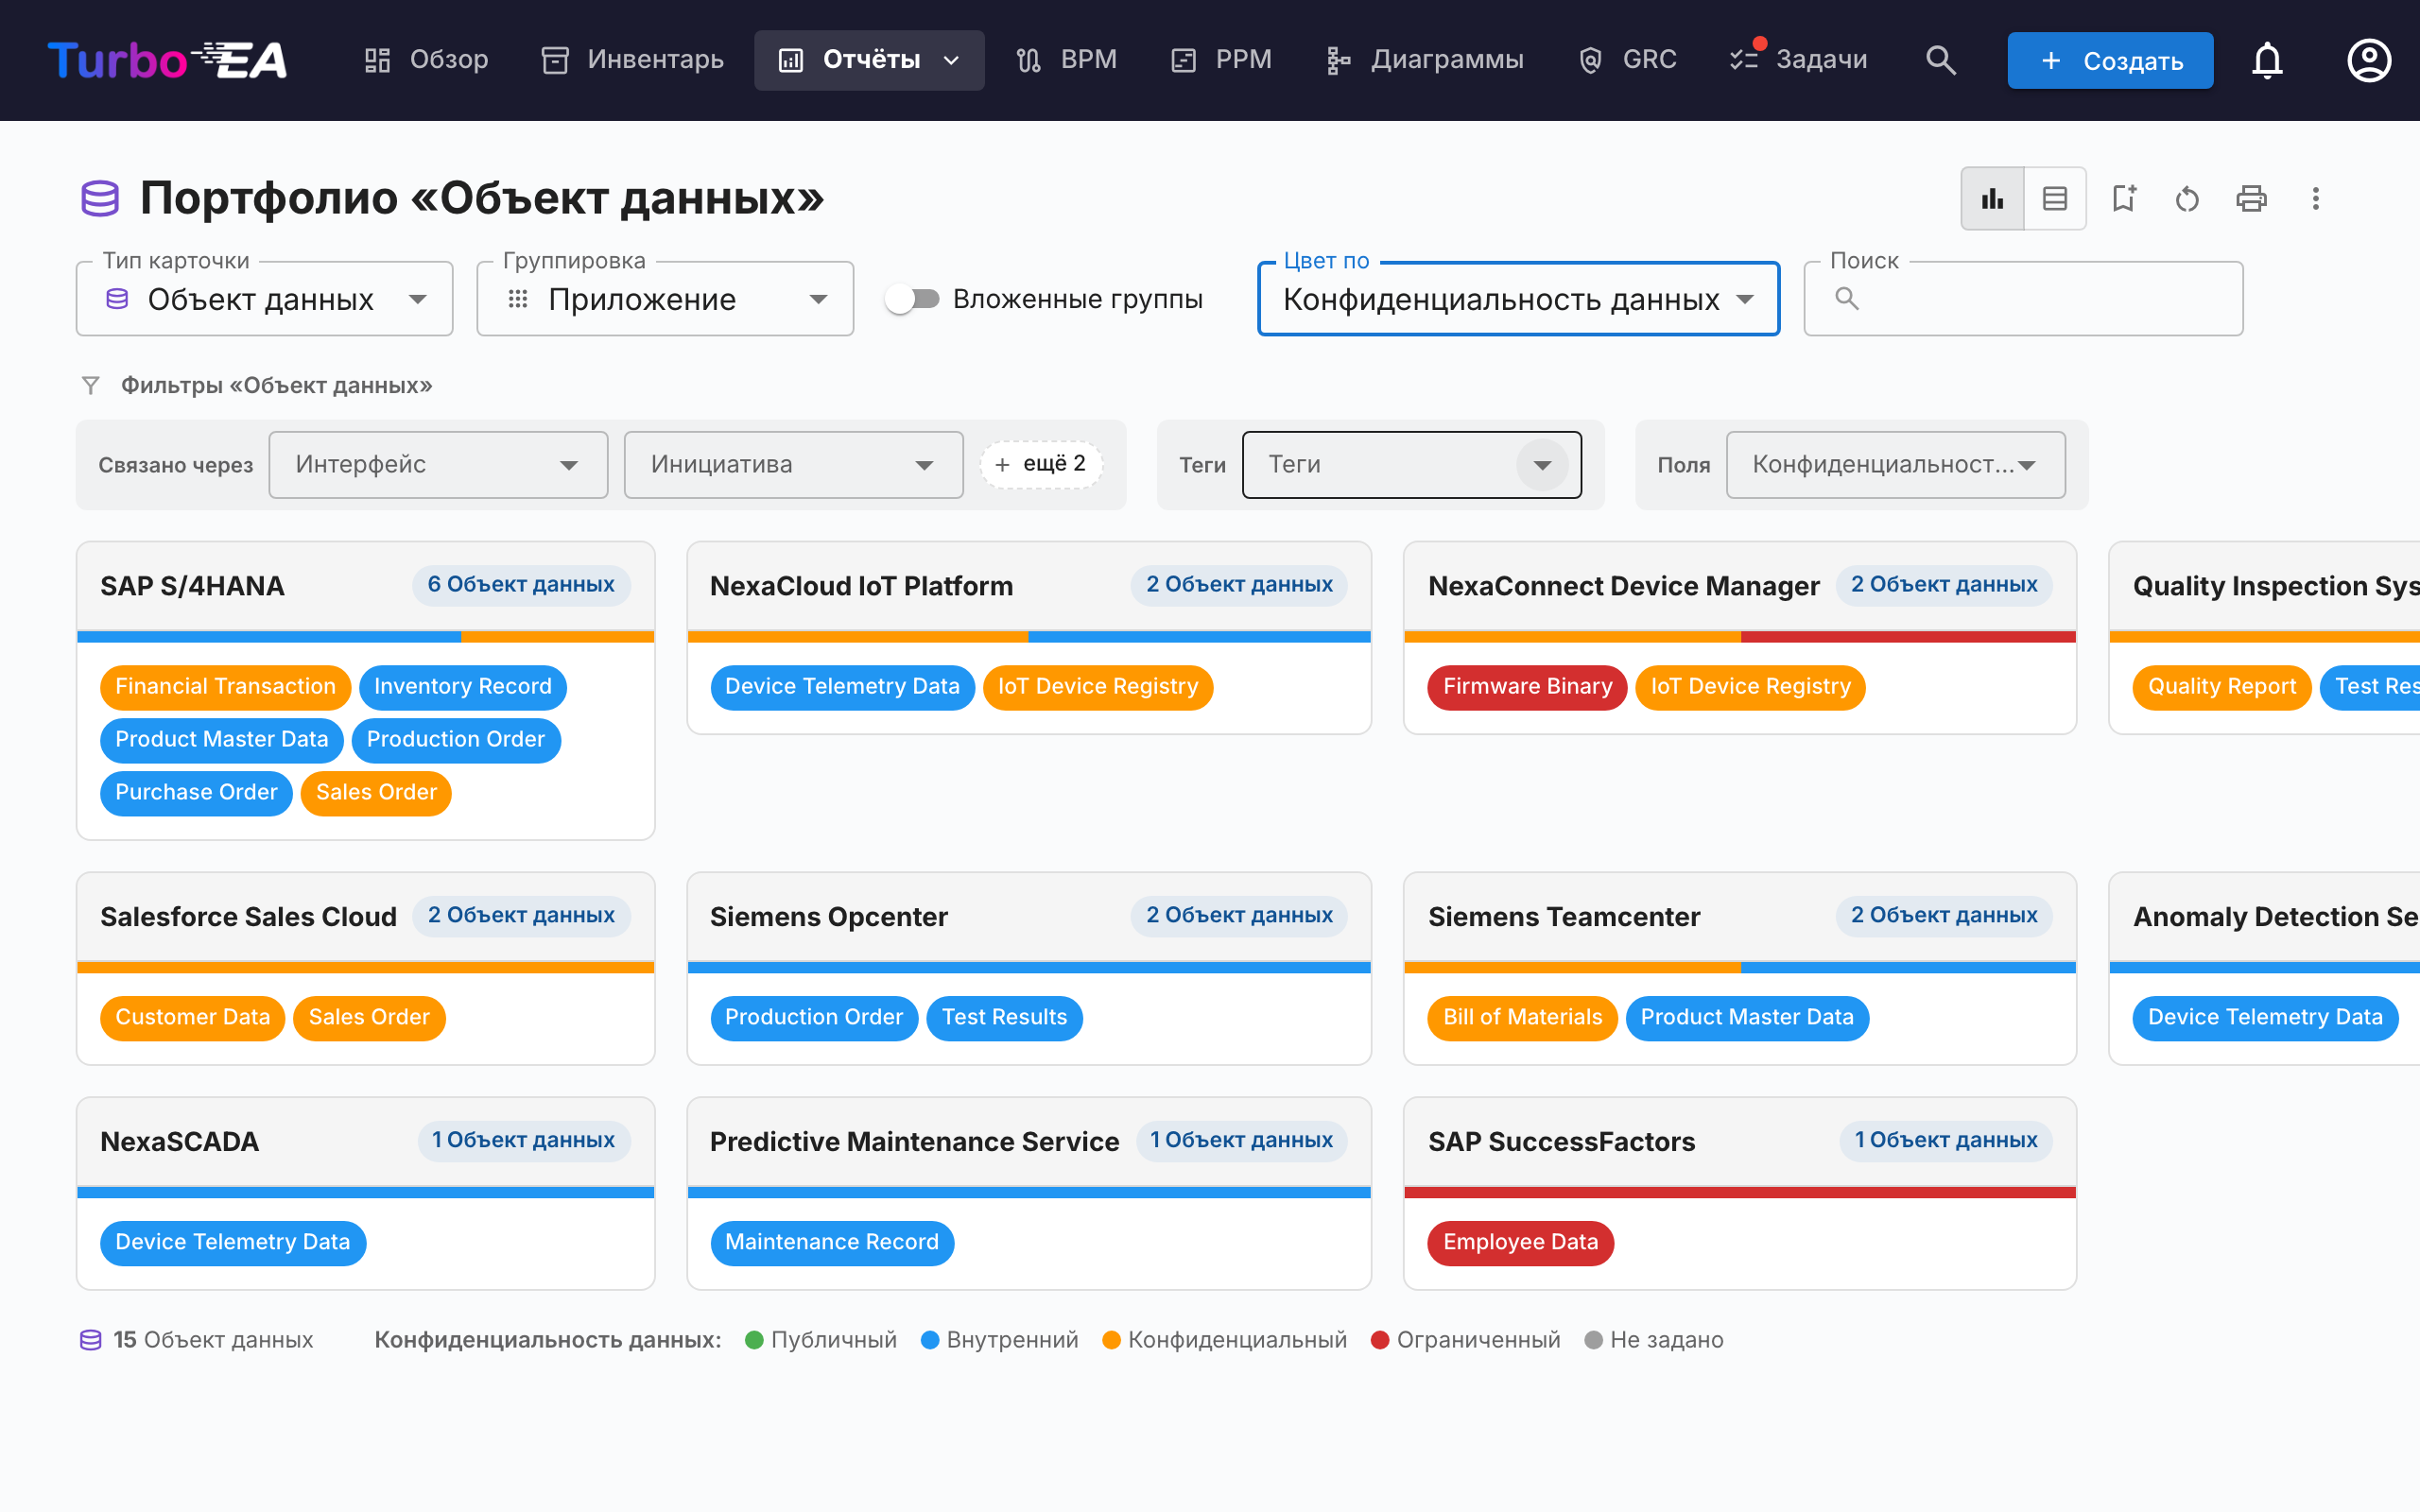Viewport: 2420px width, 1512px height.
Task: Expand the Отчёты menu chevron
Action: coord(951,60)
